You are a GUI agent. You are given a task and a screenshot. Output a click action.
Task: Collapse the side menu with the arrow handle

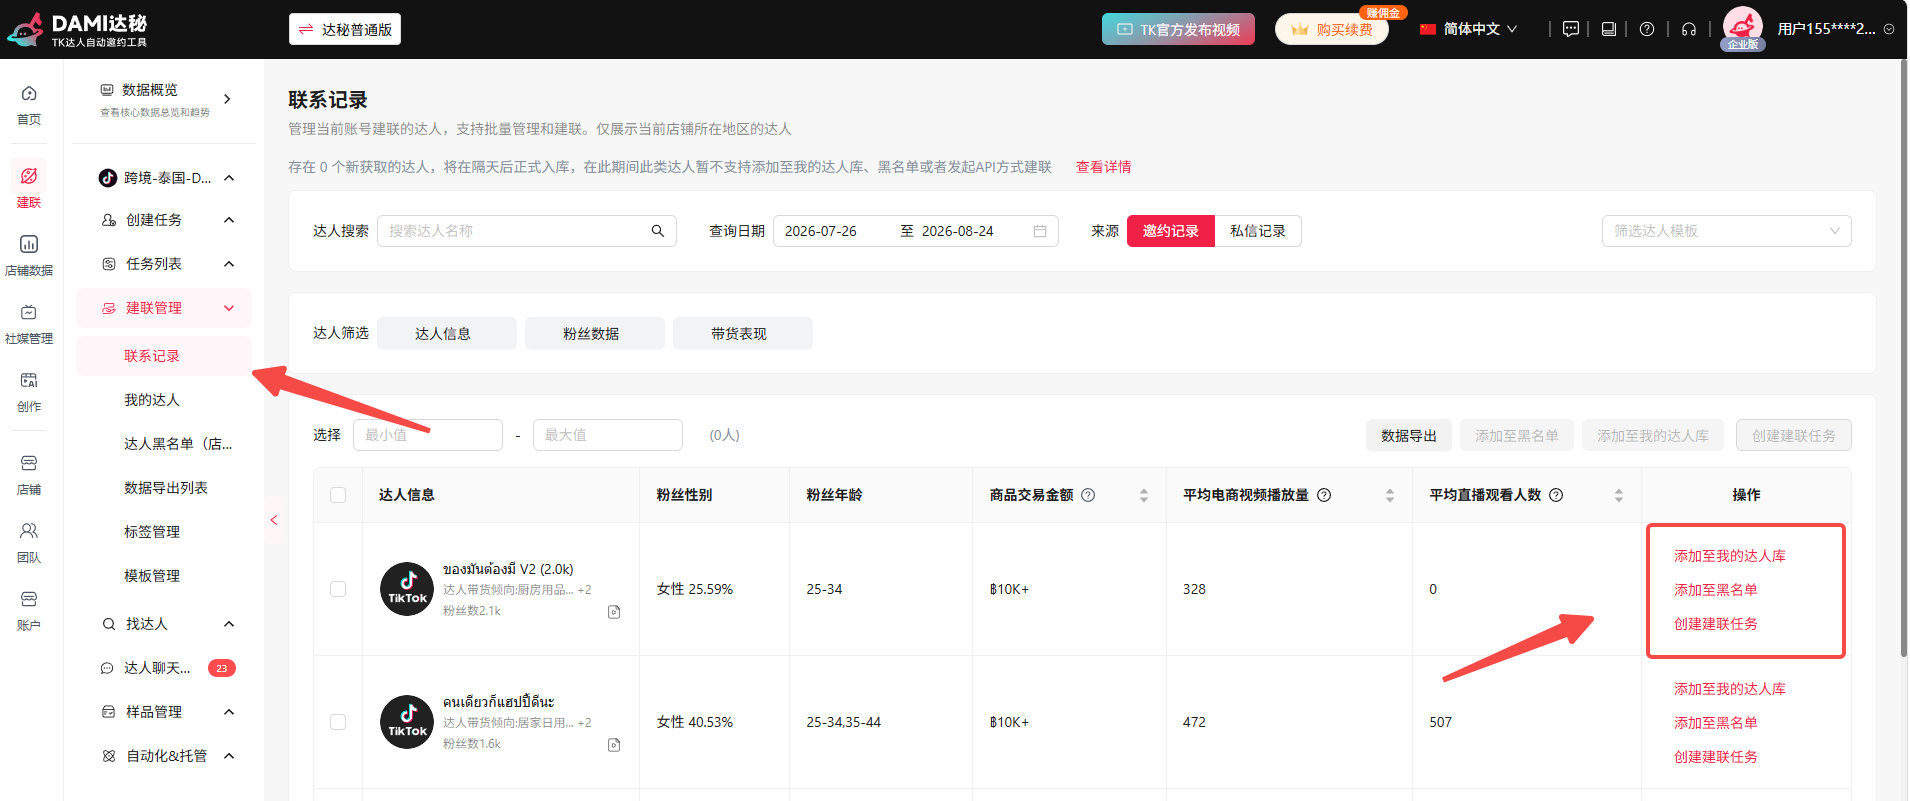tap(274, 520)
